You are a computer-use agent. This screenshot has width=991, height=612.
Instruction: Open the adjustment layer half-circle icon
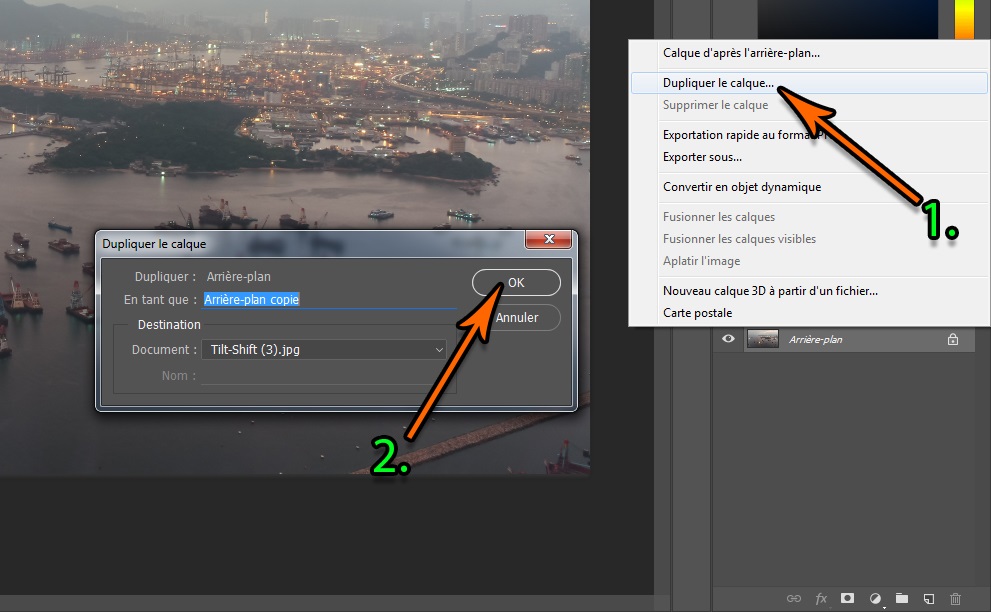(875, 598)
